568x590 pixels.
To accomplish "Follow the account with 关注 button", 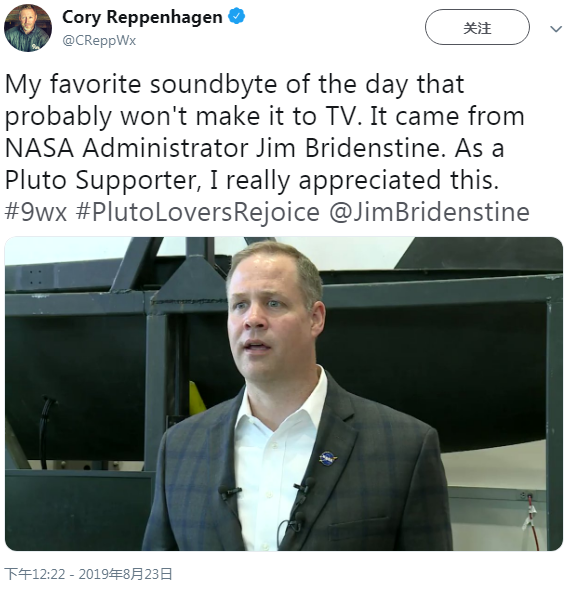I will 477,27.
